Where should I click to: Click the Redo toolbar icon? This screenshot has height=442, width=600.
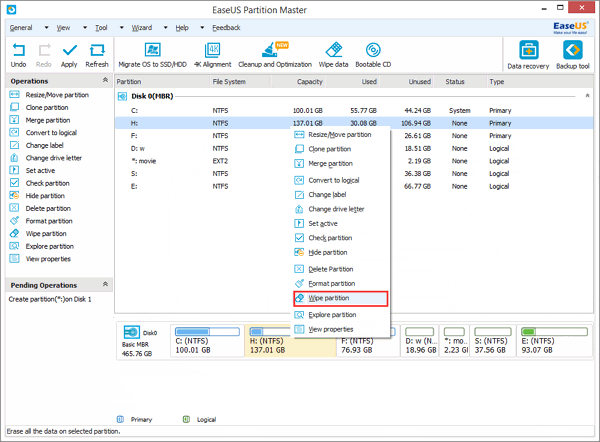point(44,55)
